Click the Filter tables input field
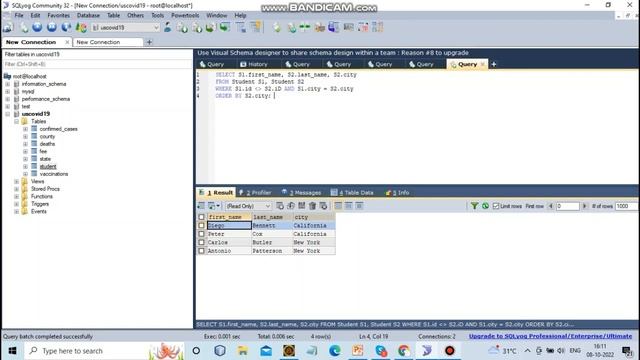Image resolution: width=640 pixels, height=360 pixels. click(97, 64)
